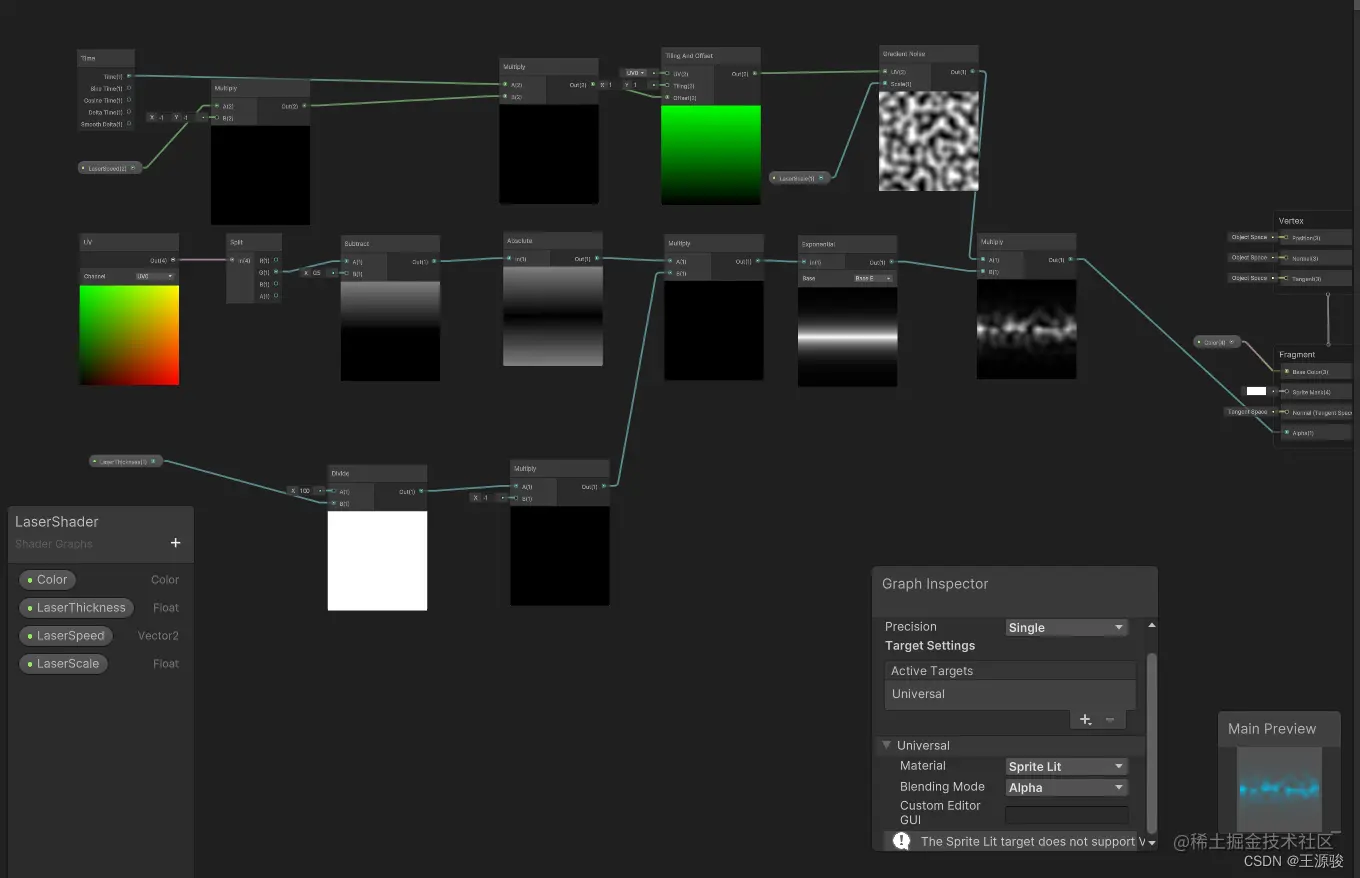Viewport: 1360px width, 878px height.
Task: Select Universal in the Active Targets list
Action: coord(1009,694)
